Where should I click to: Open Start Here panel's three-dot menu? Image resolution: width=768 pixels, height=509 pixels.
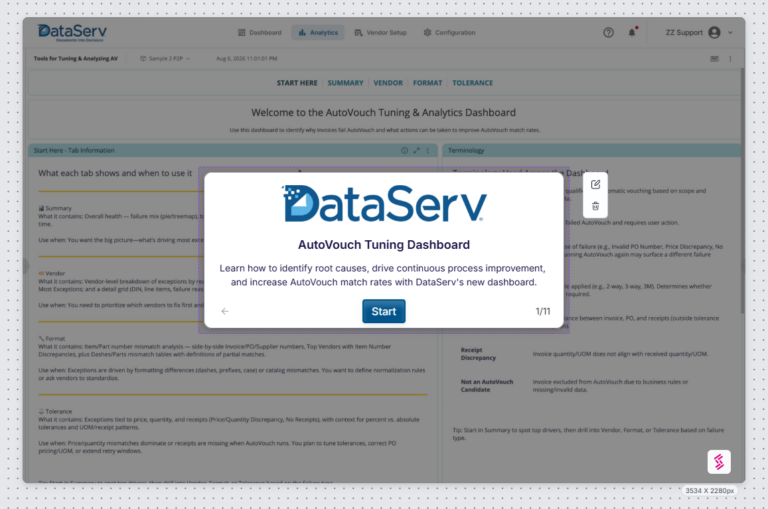coord(428,150)
